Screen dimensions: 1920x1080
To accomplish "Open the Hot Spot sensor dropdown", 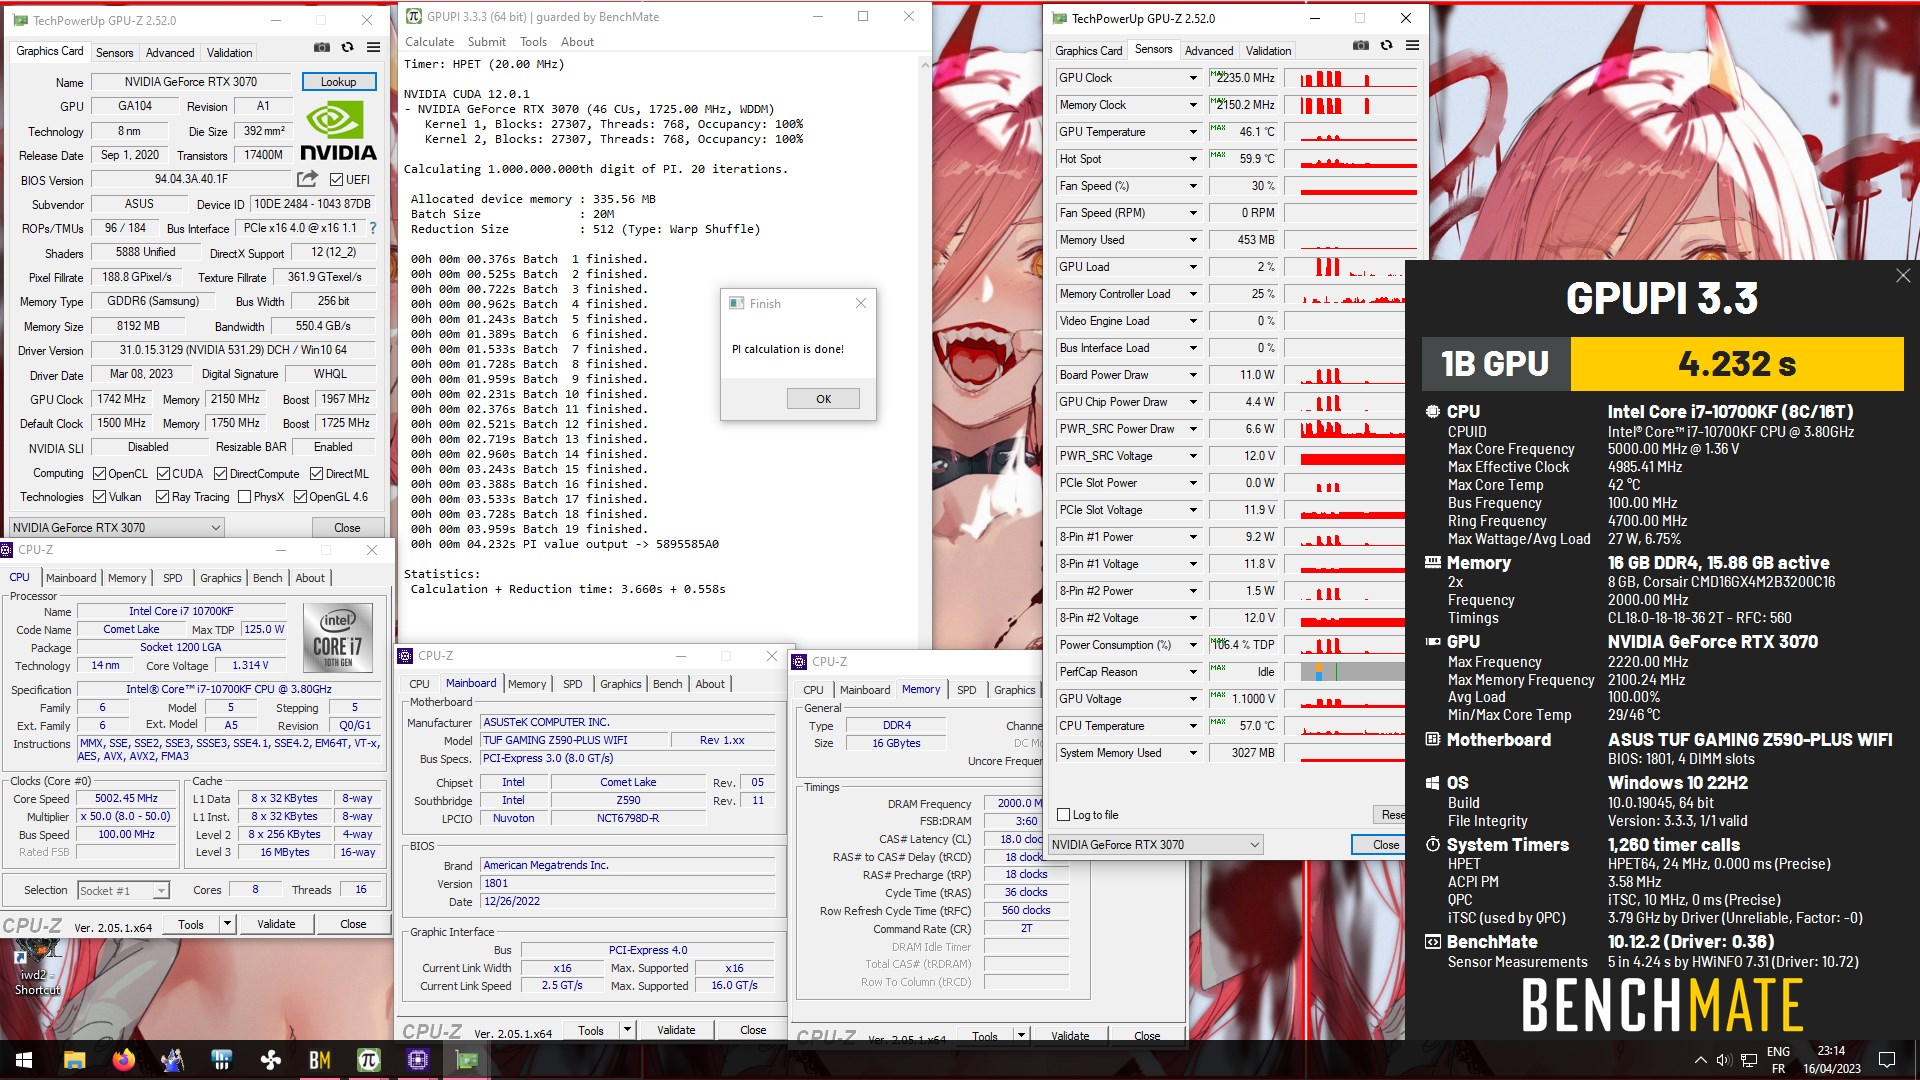I will tap(1192, 159).
